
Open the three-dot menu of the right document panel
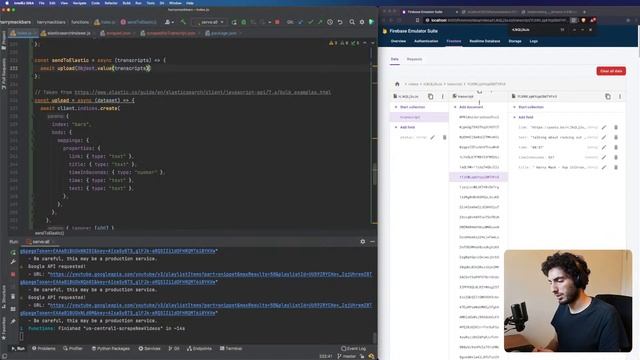tap(620, 97)
